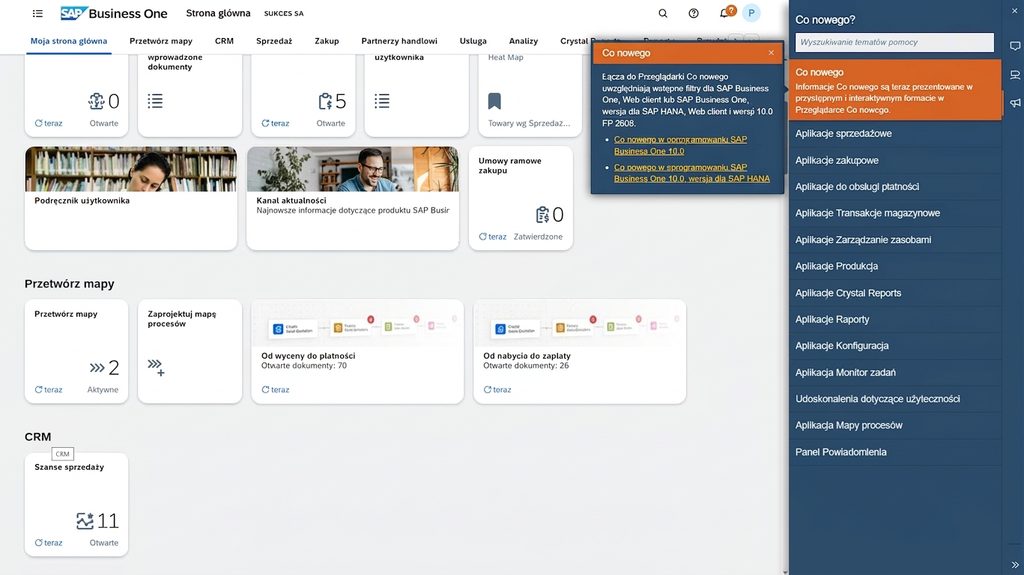The width and height of the screenshot is (1024, 575).
Task: Refresh the Przetwórz mapy tile
Action: point(49,389)
